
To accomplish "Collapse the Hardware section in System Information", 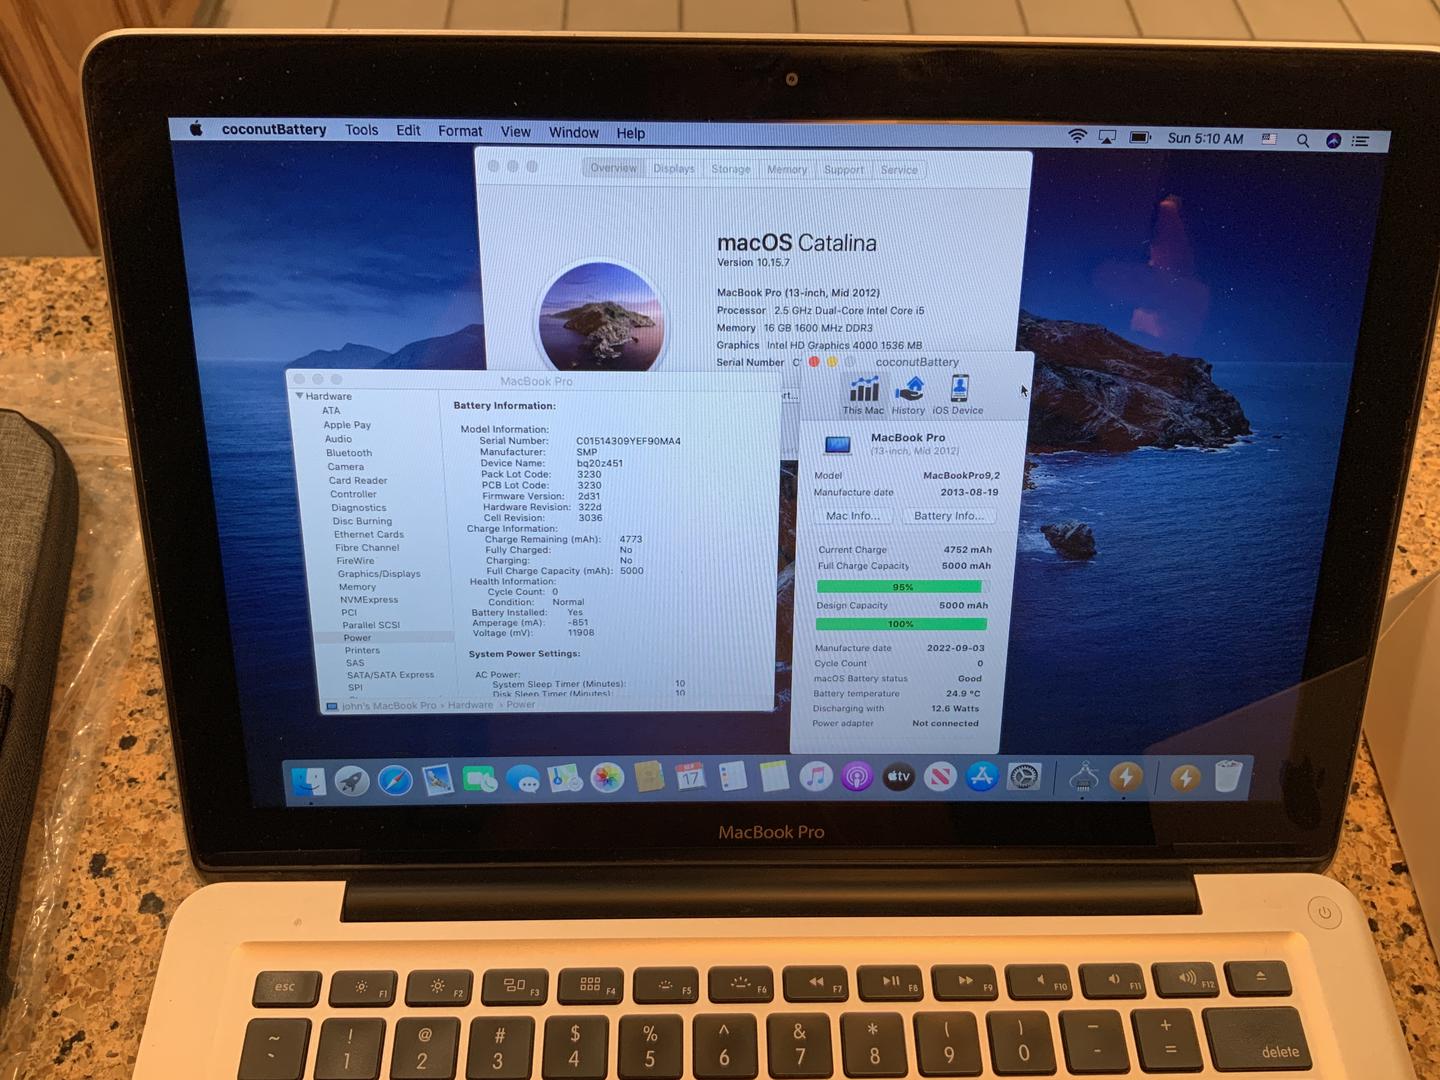I will (x=299, y=396).
